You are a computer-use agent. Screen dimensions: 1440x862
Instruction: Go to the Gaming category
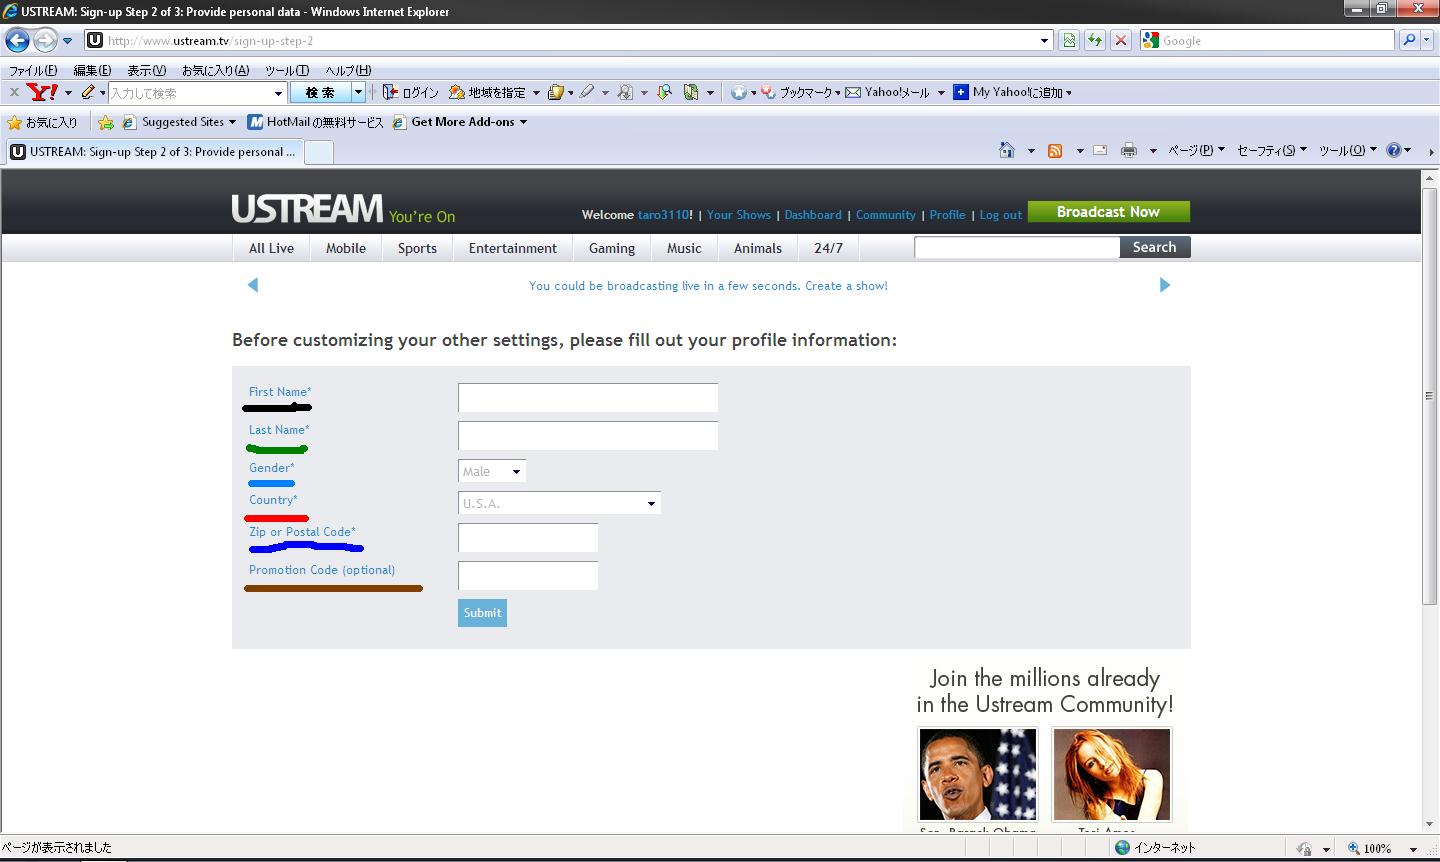tap(612, 248)
